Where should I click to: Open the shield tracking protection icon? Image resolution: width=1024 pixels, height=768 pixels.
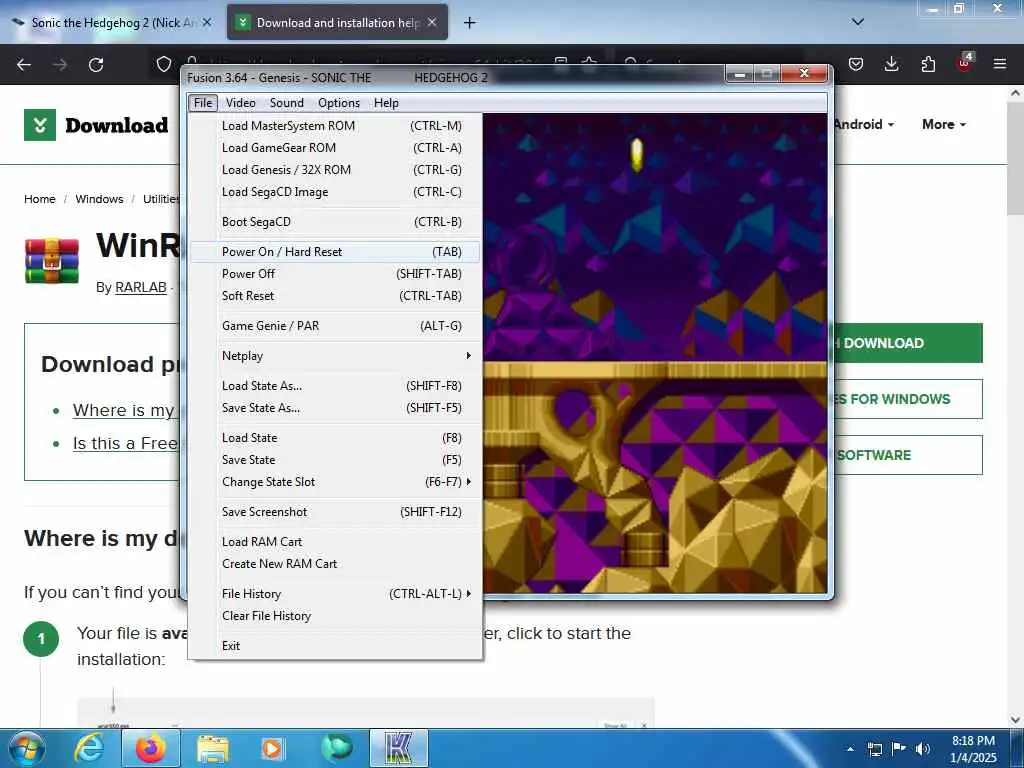click(x=164, y=64)
